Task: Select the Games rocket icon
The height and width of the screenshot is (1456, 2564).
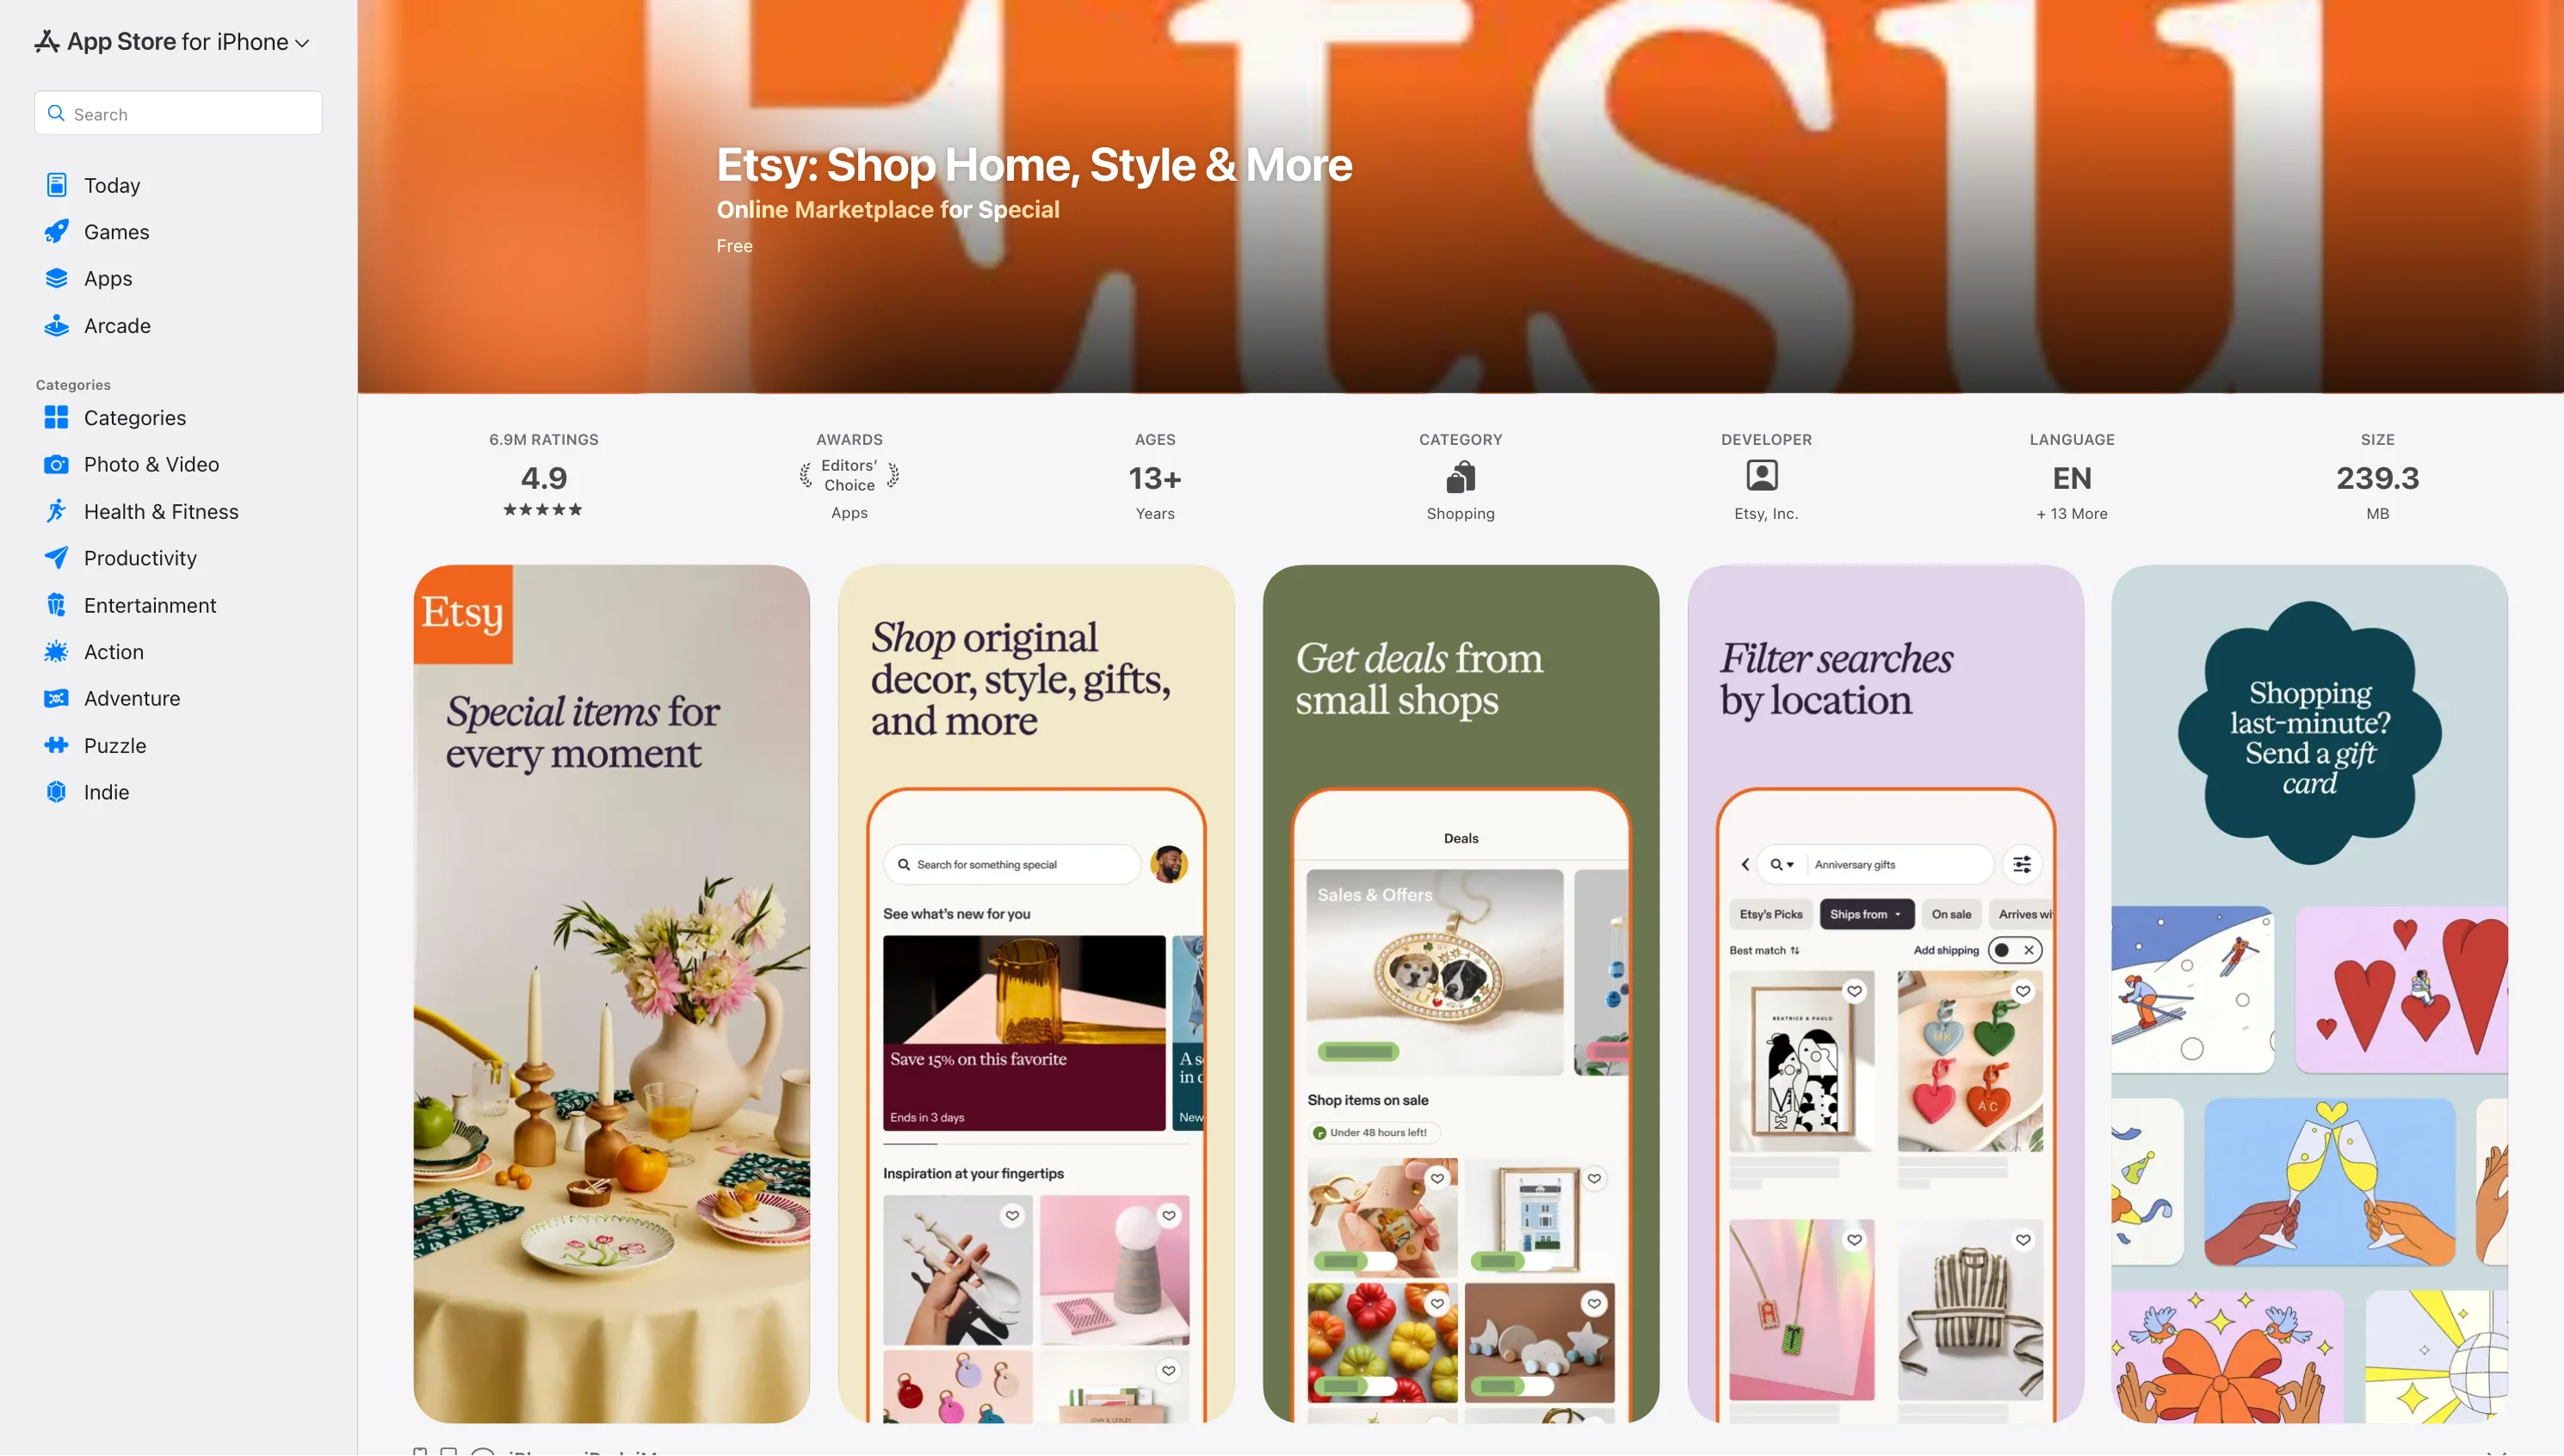Action: [x=57, y=232]
